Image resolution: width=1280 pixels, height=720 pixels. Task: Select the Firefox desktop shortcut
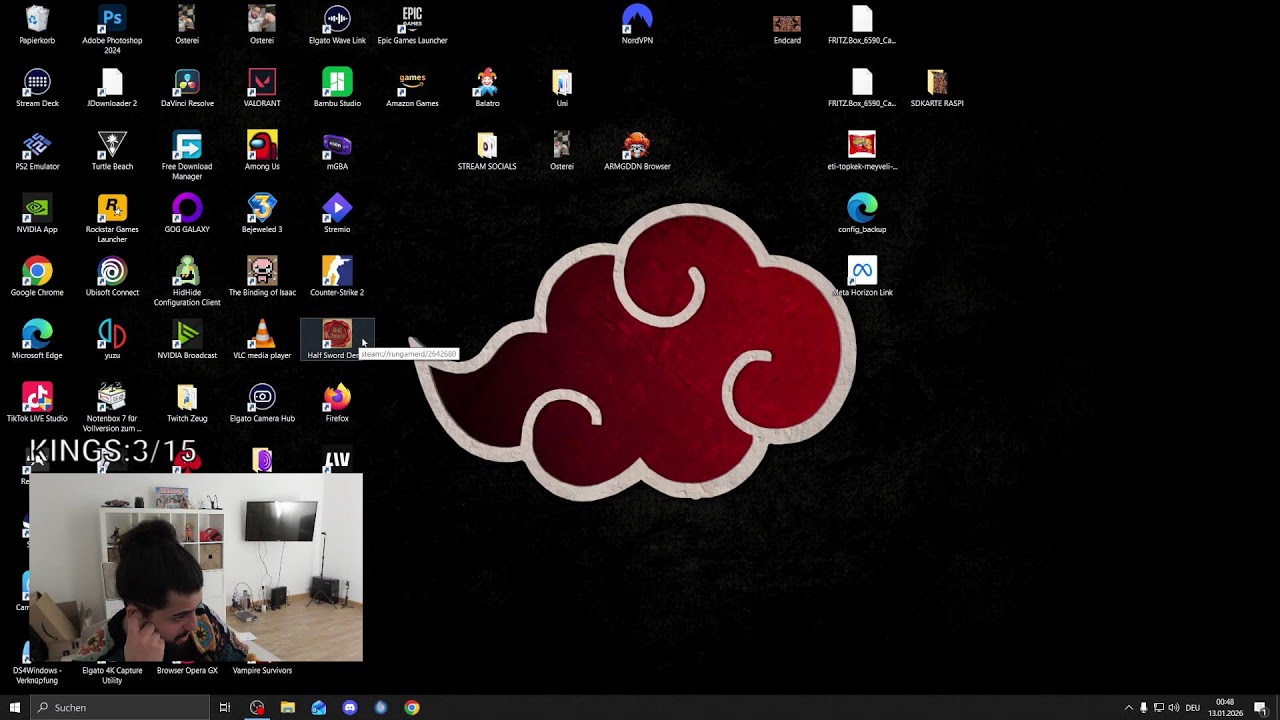(337, 404)
